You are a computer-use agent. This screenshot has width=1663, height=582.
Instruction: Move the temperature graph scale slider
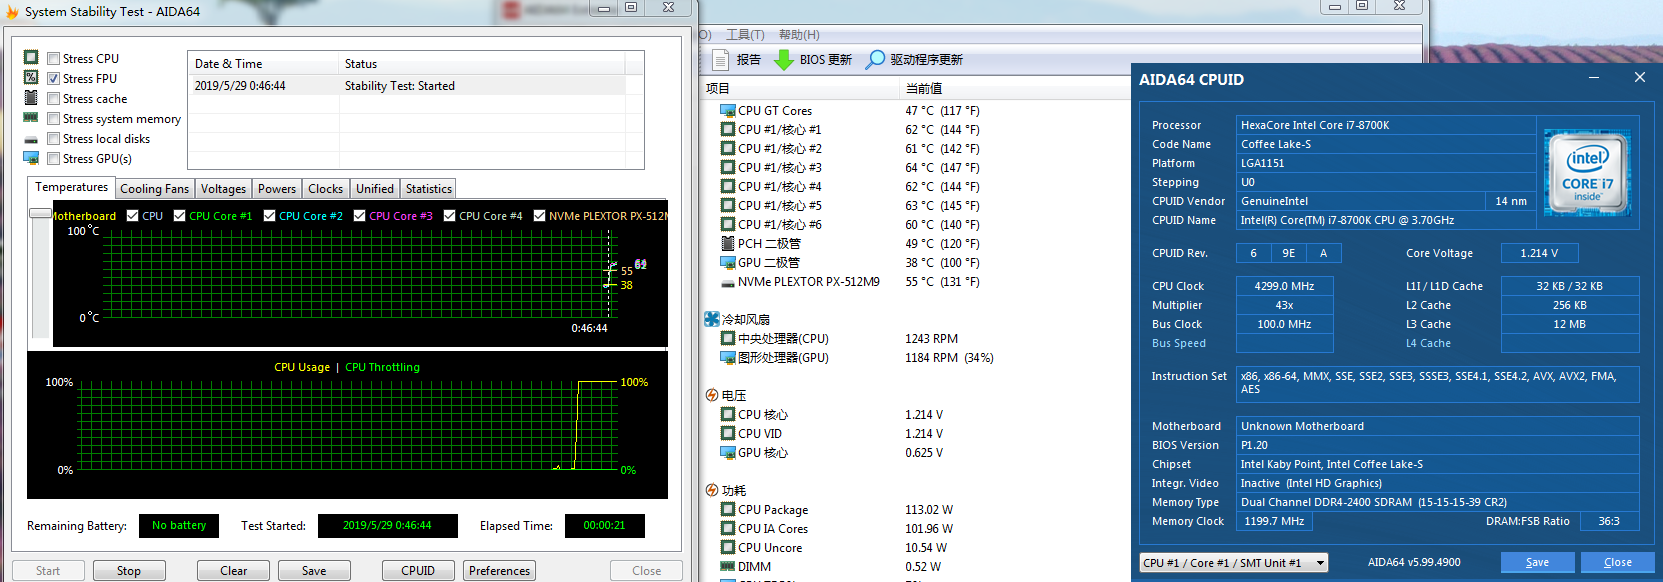[x=40, y=213]
